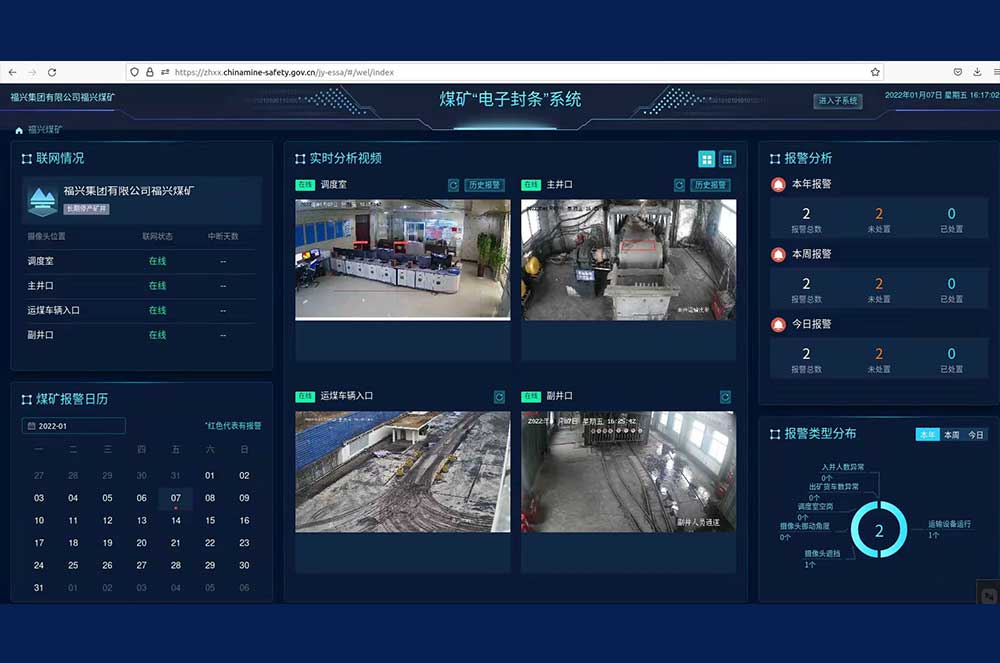
Task: Click the 进入子系统 button
Action: click(x=837, y=100)
